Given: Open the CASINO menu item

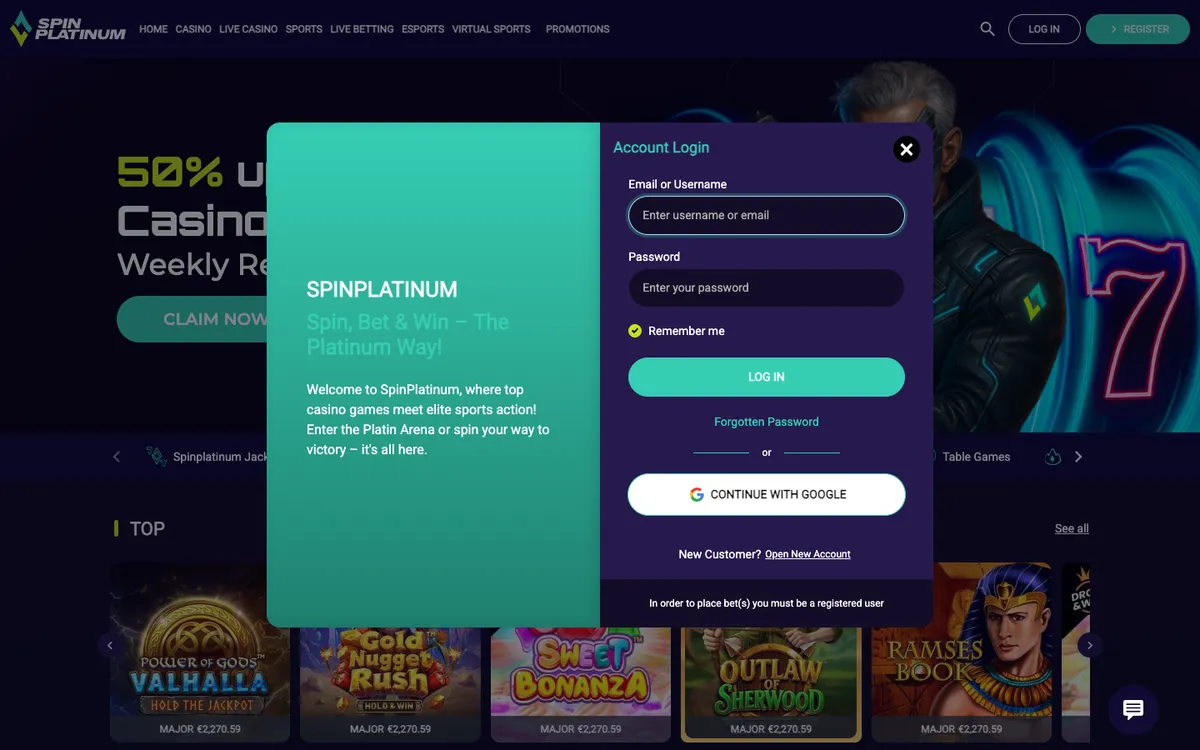Looking at the screenshot, I should pyautogui.click(x=193, y=29).
